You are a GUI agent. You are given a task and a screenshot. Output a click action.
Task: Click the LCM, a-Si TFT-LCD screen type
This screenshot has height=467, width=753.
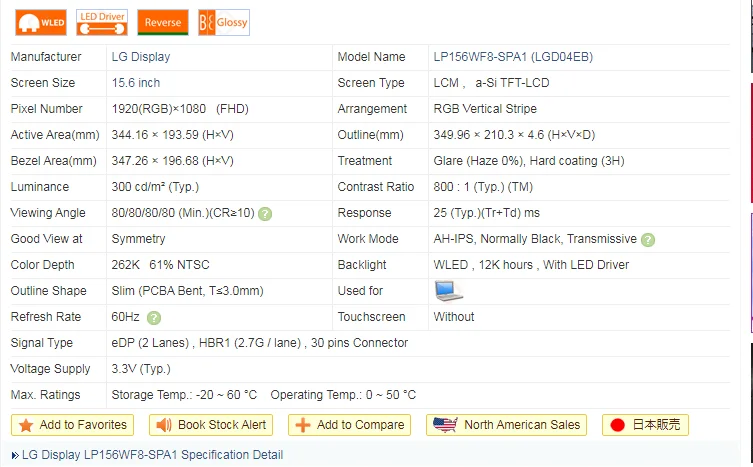pos(491,83)
